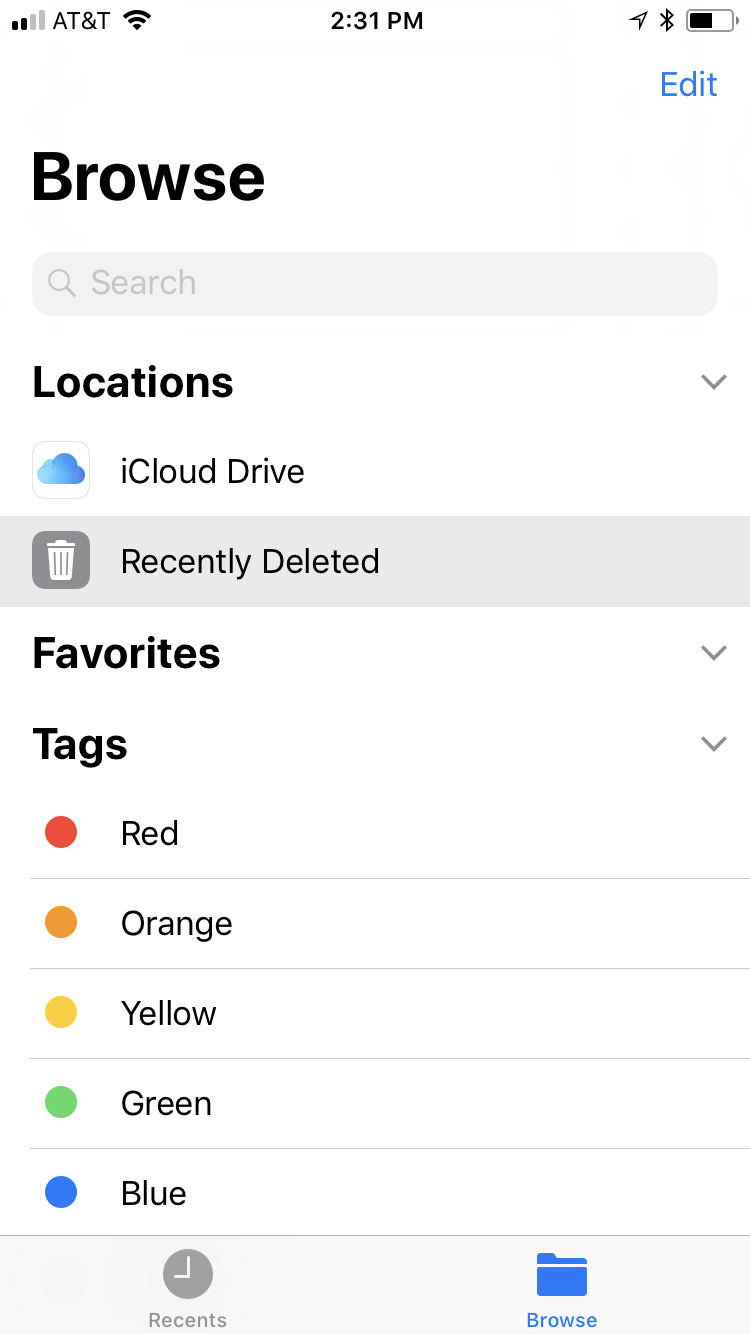Tap the magnifying glass search icon
Image resolution: width=750 pixels, height=1334 pixels.
62,283
